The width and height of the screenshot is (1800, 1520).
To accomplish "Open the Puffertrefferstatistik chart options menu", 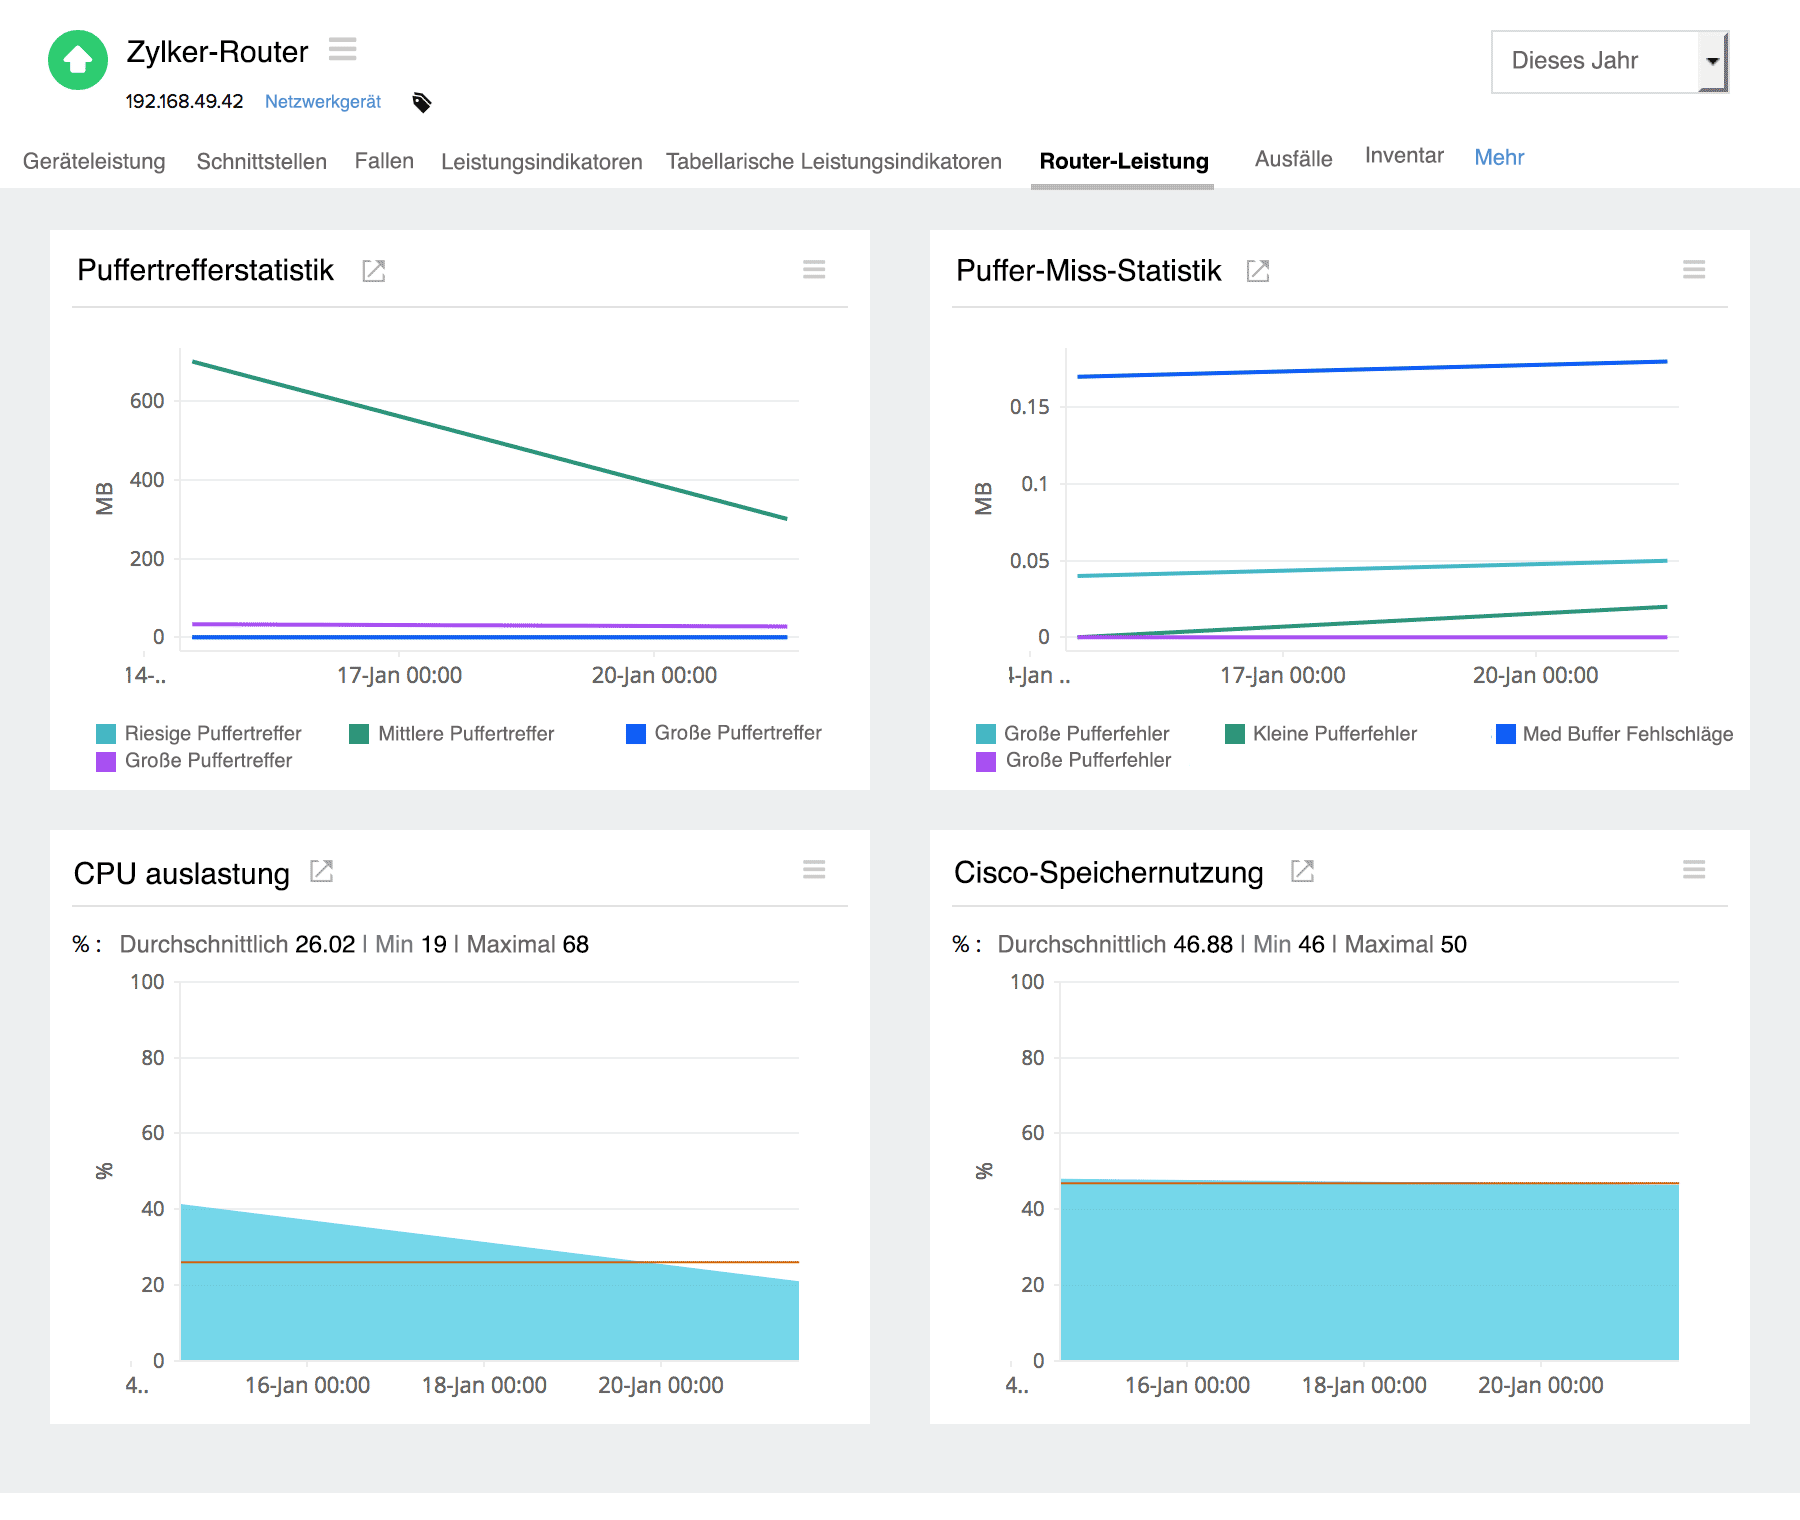I will pos(814,269).
